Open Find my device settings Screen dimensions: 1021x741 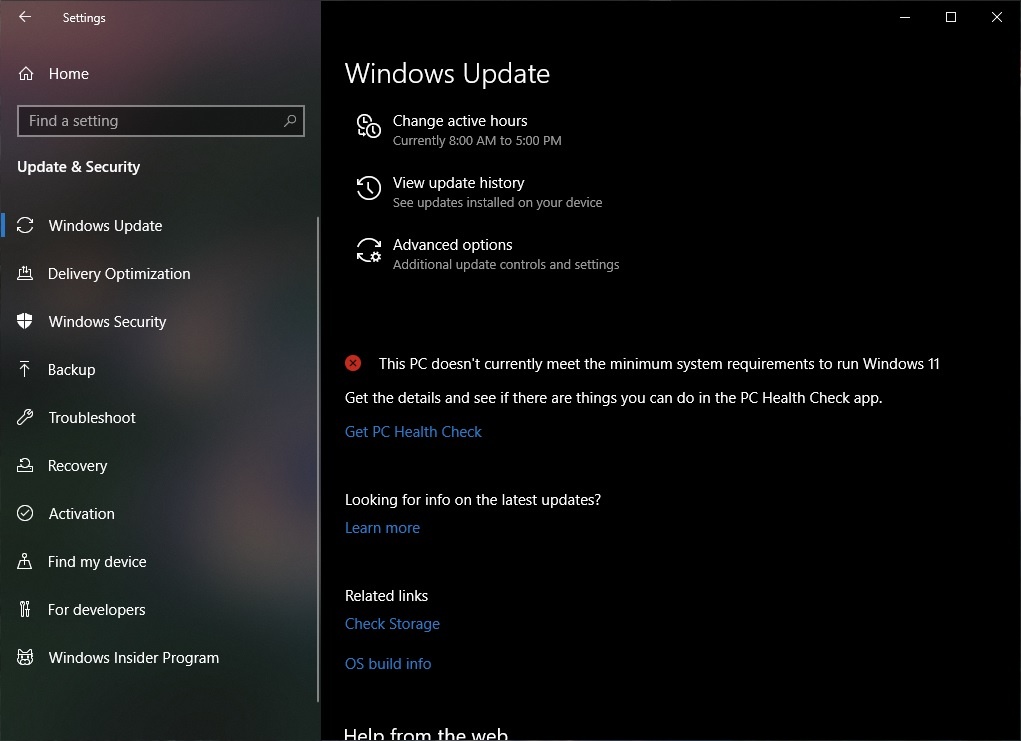(x=159, y=561)
